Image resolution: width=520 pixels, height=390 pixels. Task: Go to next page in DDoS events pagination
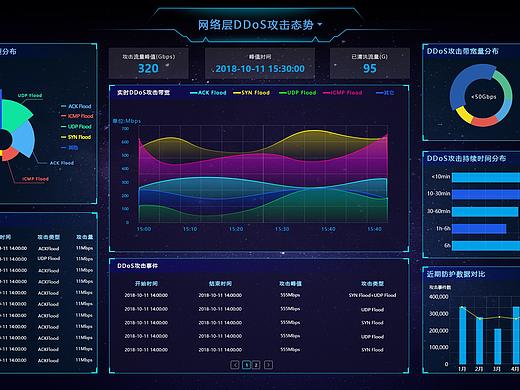[x=268, y=365]
